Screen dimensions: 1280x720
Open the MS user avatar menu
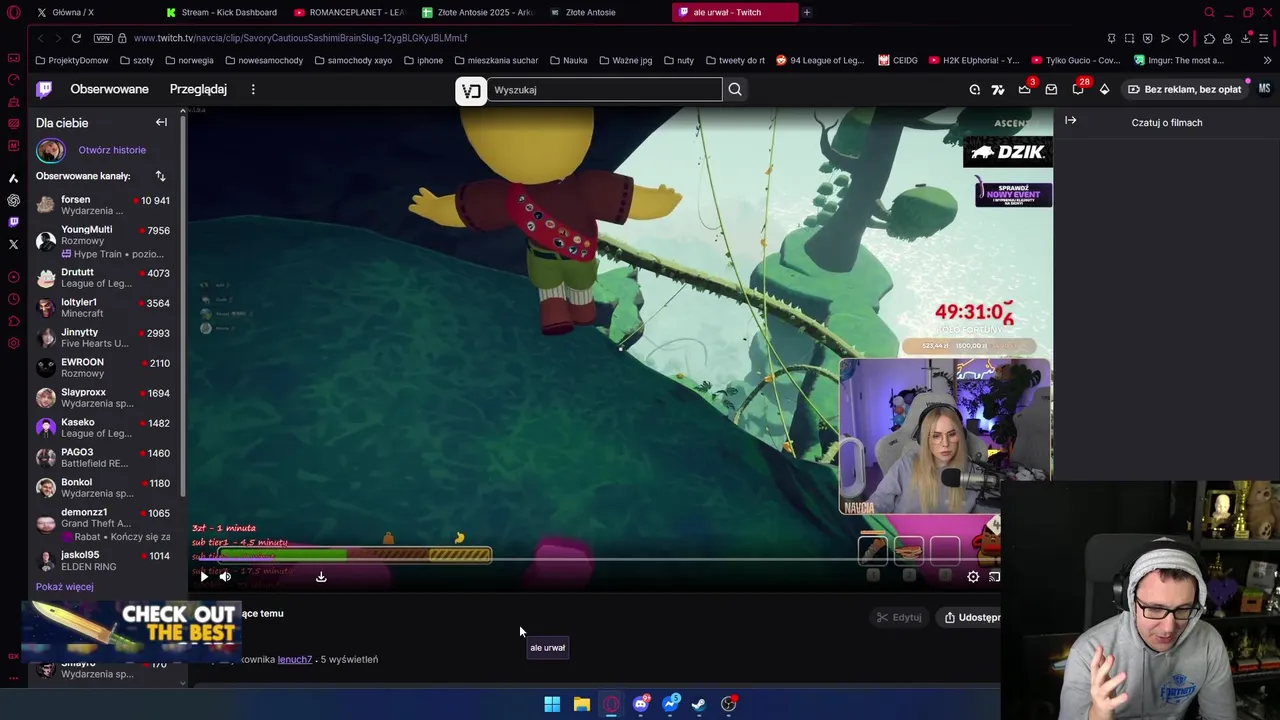[1264, 89]
